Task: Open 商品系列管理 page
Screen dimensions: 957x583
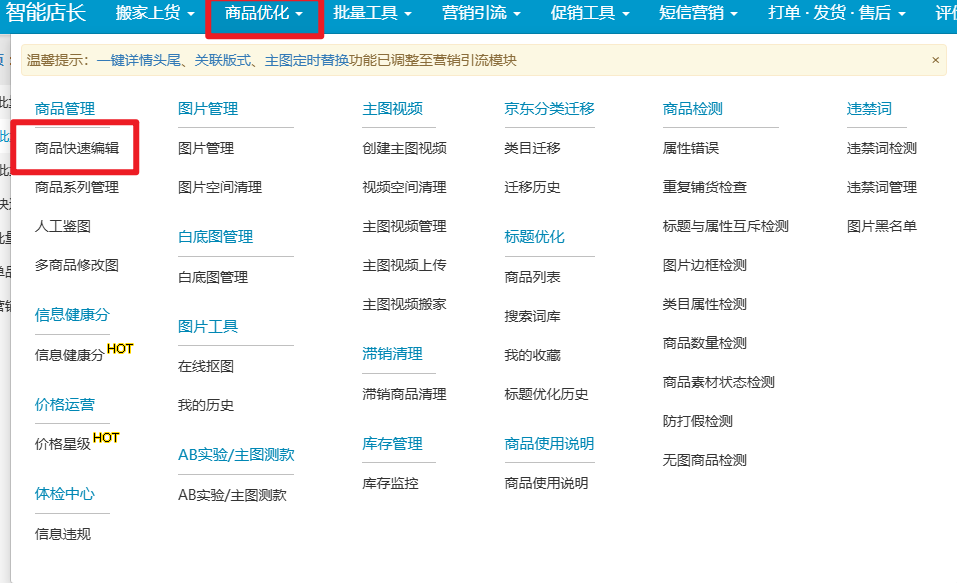Action: pos(76,187)
